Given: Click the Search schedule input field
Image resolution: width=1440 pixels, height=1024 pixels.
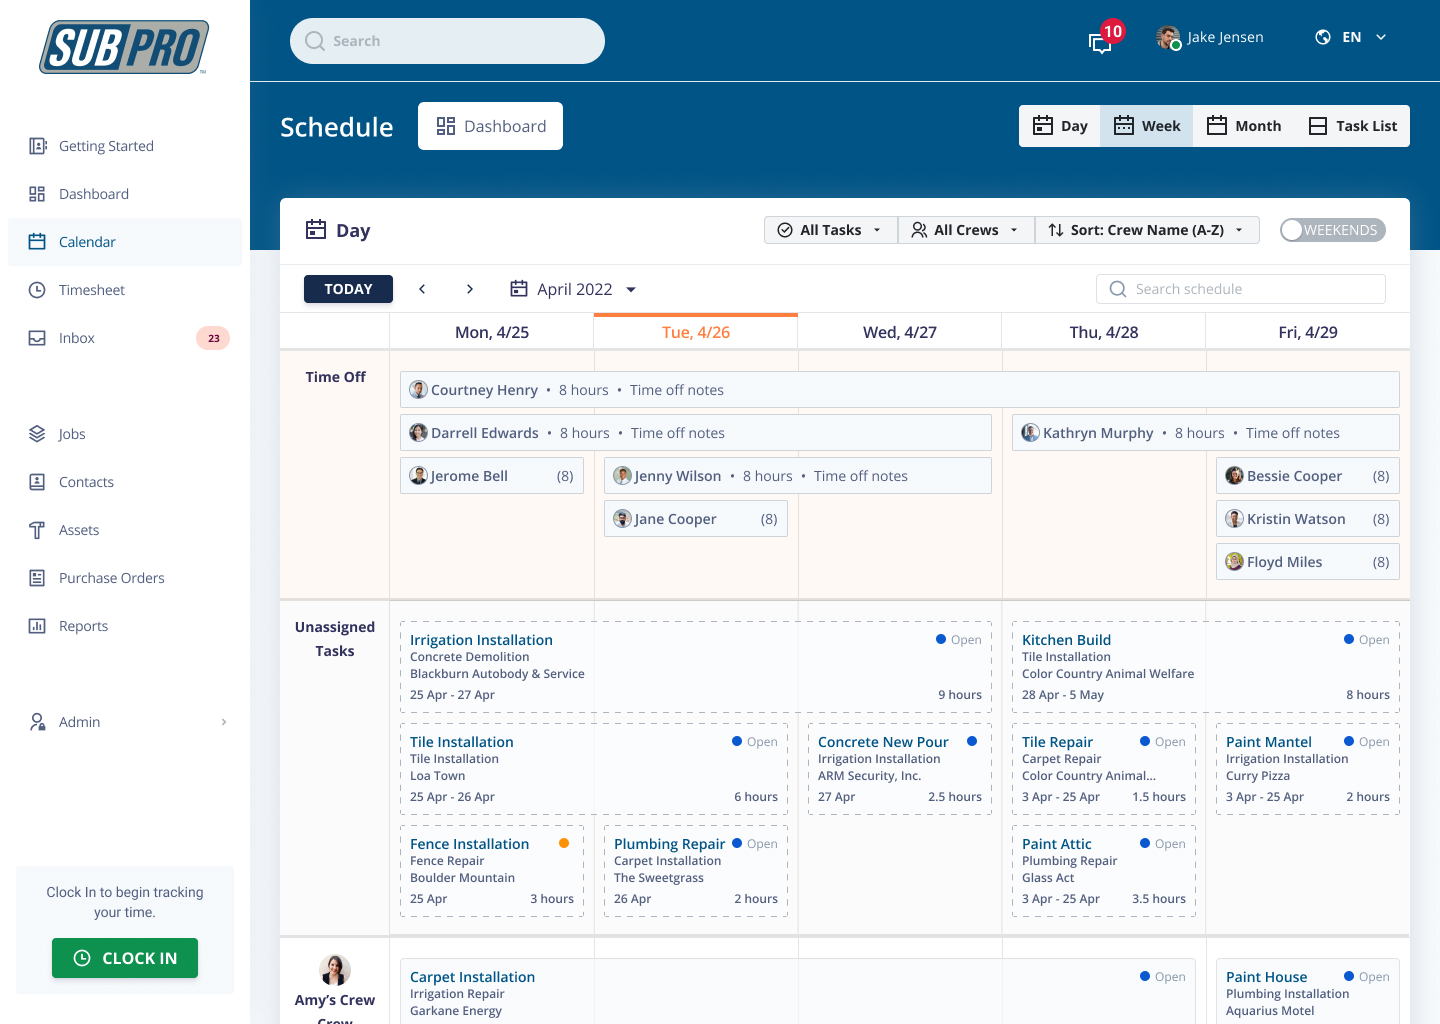Looking at the screenshot, I should (1240, 289).
